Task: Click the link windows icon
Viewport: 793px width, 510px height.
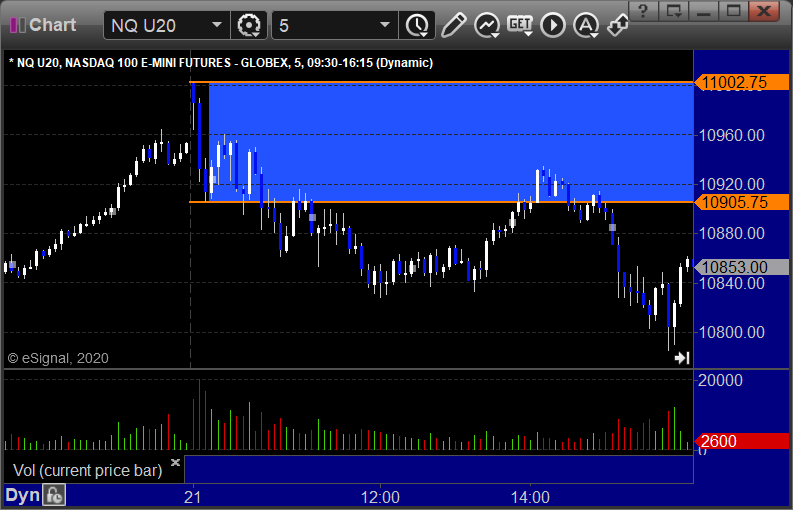Action: pyautogui.click(x=618, y=25)
